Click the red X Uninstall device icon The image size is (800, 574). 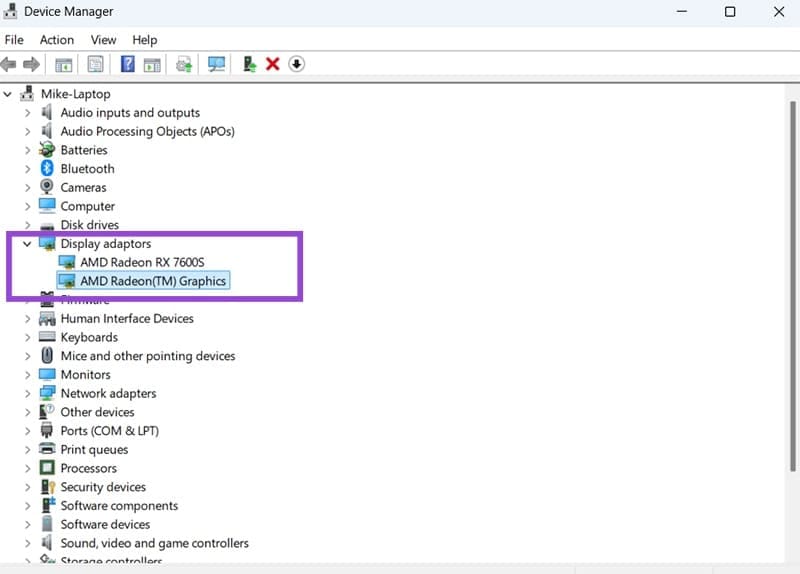[x=273, y=64]
